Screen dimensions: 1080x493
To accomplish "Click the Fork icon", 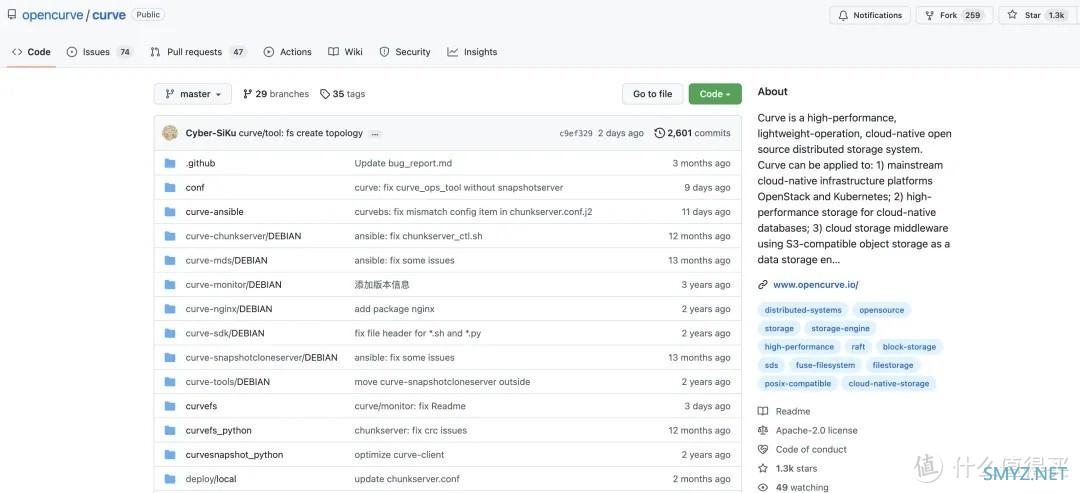I will point(930,15).
